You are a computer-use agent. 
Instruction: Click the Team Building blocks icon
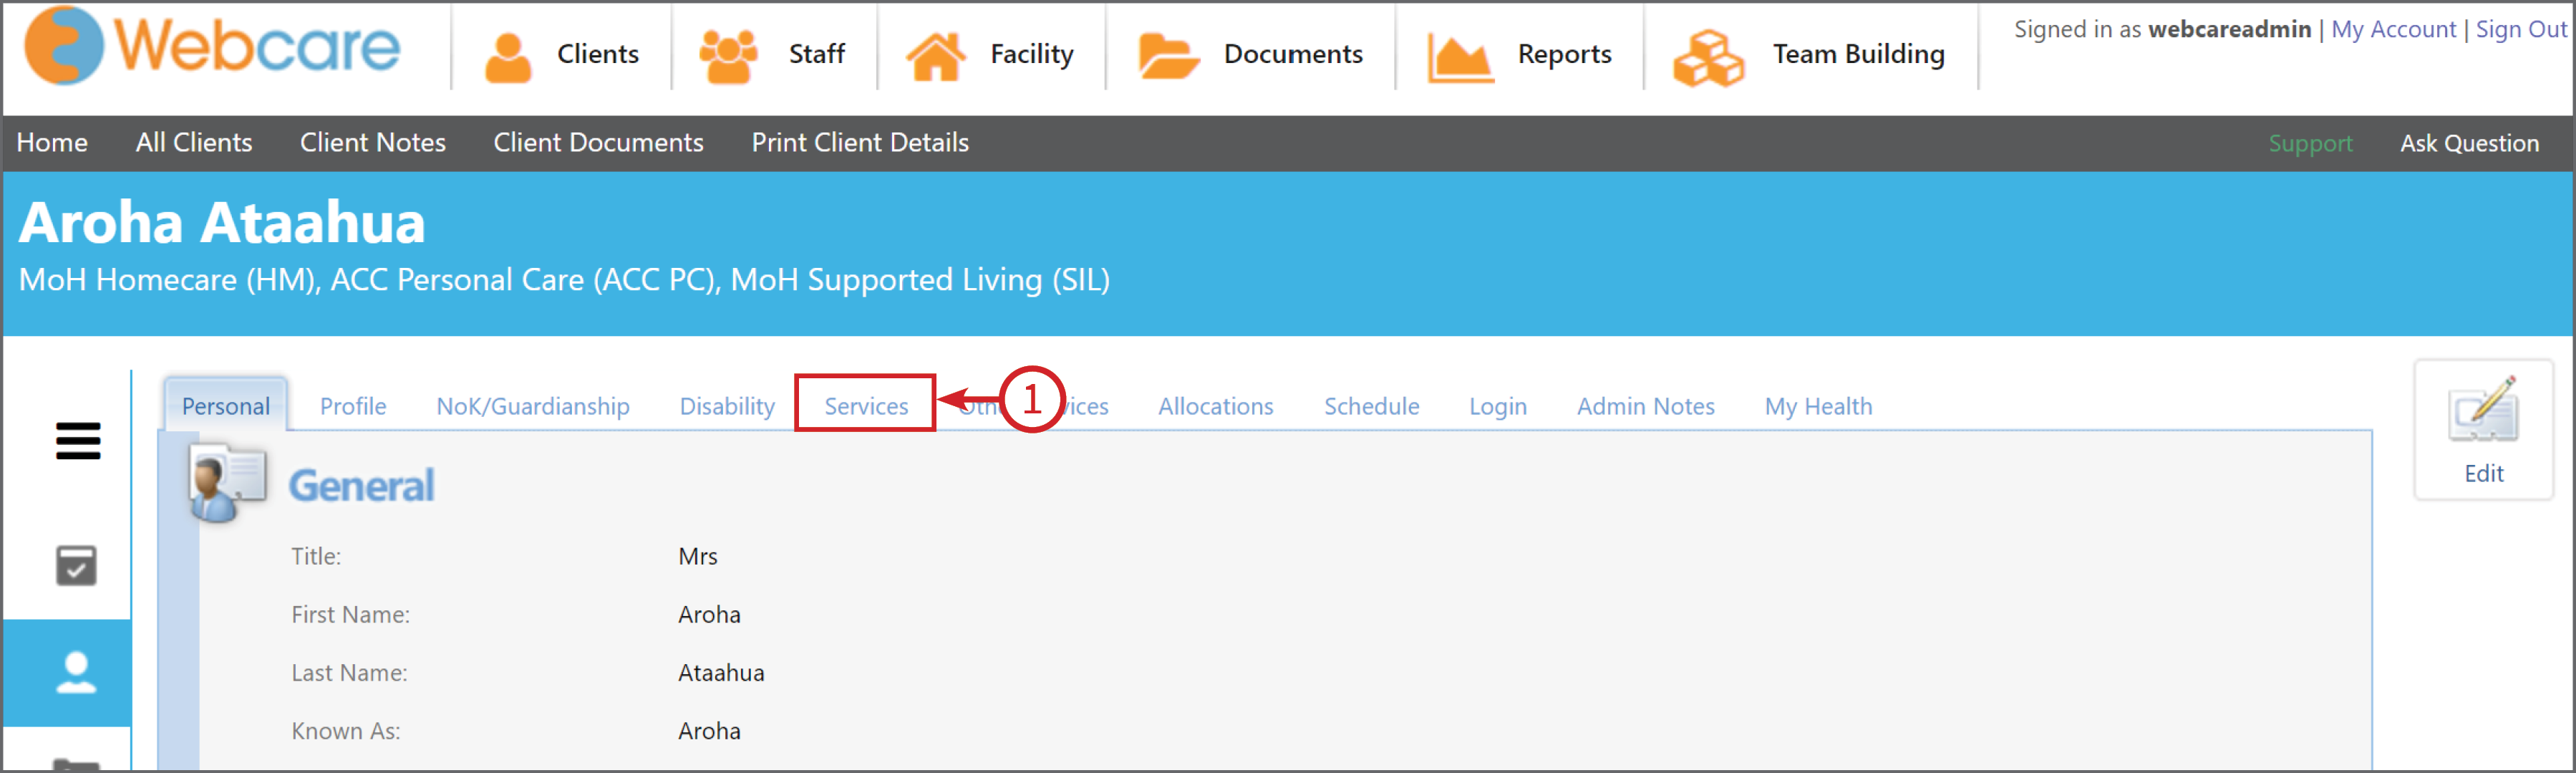pos(1708,58)
